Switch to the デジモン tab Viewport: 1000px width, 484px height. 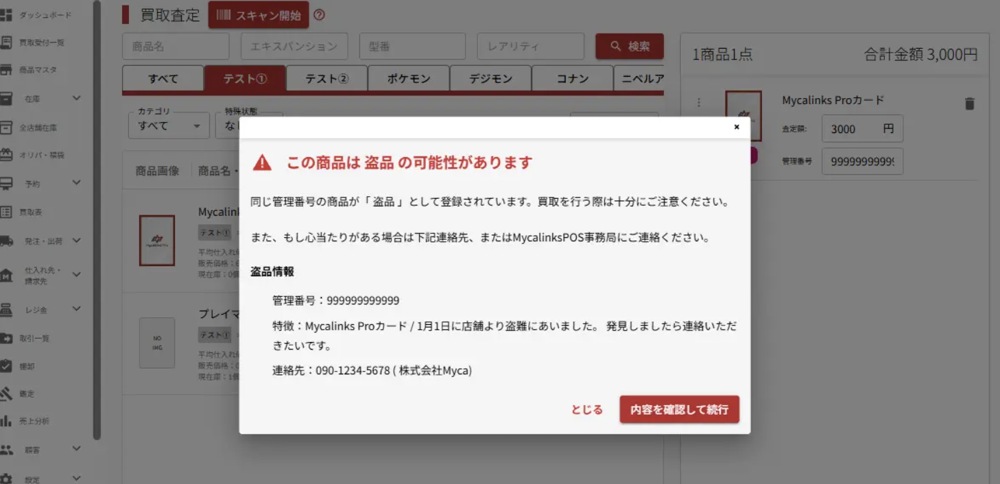pyautogui.click(x=490, y=79)
